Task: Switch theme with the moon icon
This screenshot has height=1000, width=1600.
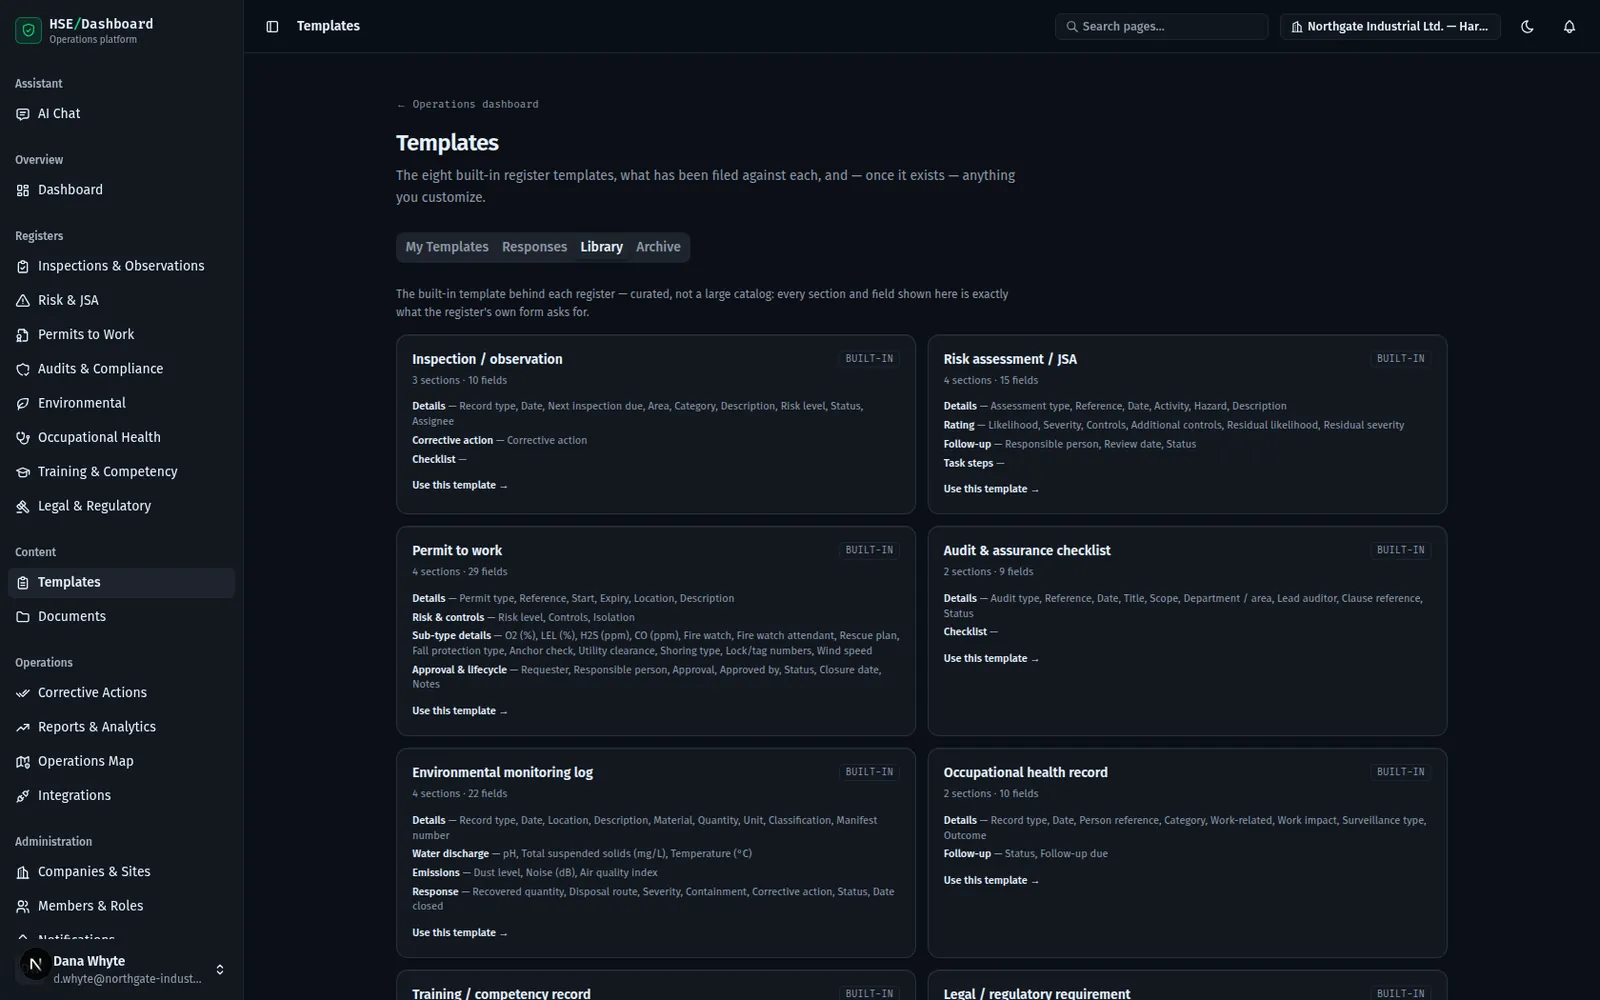Action: [1527, 27]
